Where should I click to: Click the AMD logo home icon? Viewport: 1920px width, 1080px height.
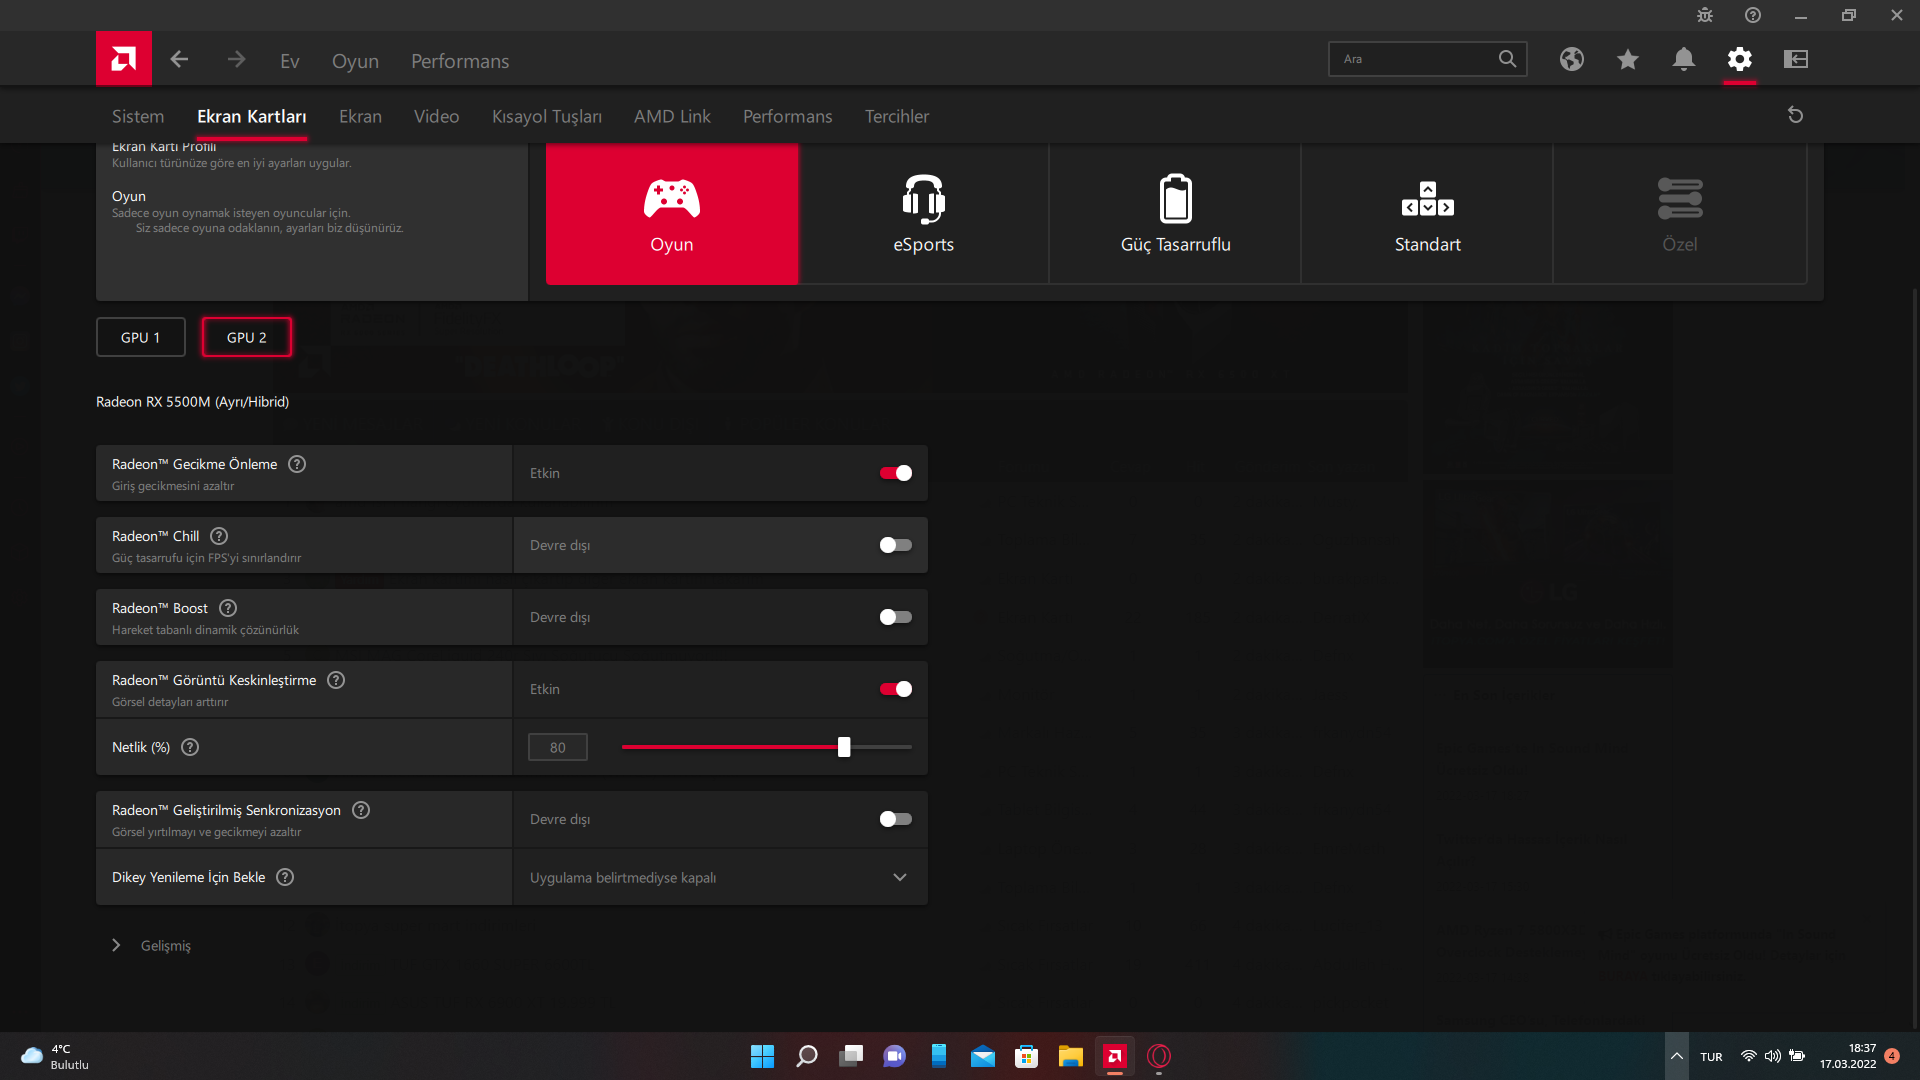(x=124, y=59)
